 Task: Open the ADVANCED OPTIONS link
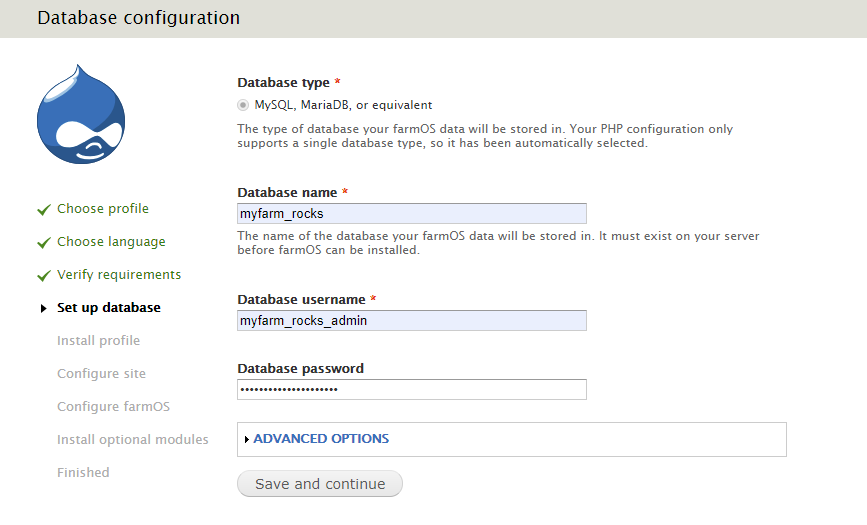pyautogui.click(x=321, y=439)
